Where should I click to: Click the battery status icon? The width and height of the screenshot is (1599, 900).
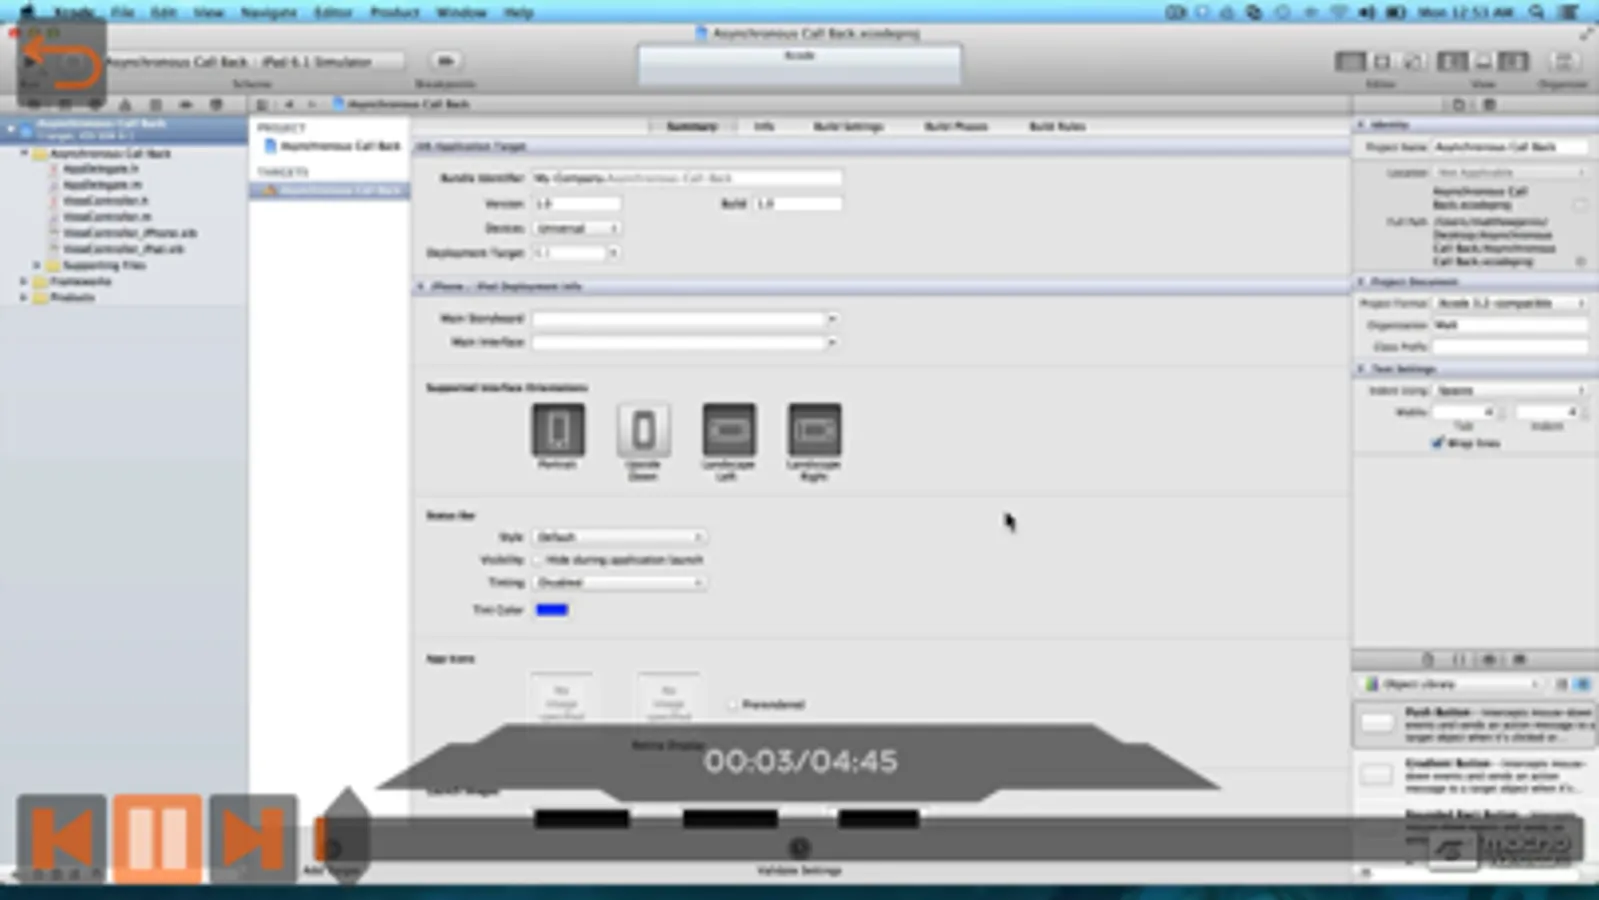(1396, 12)
